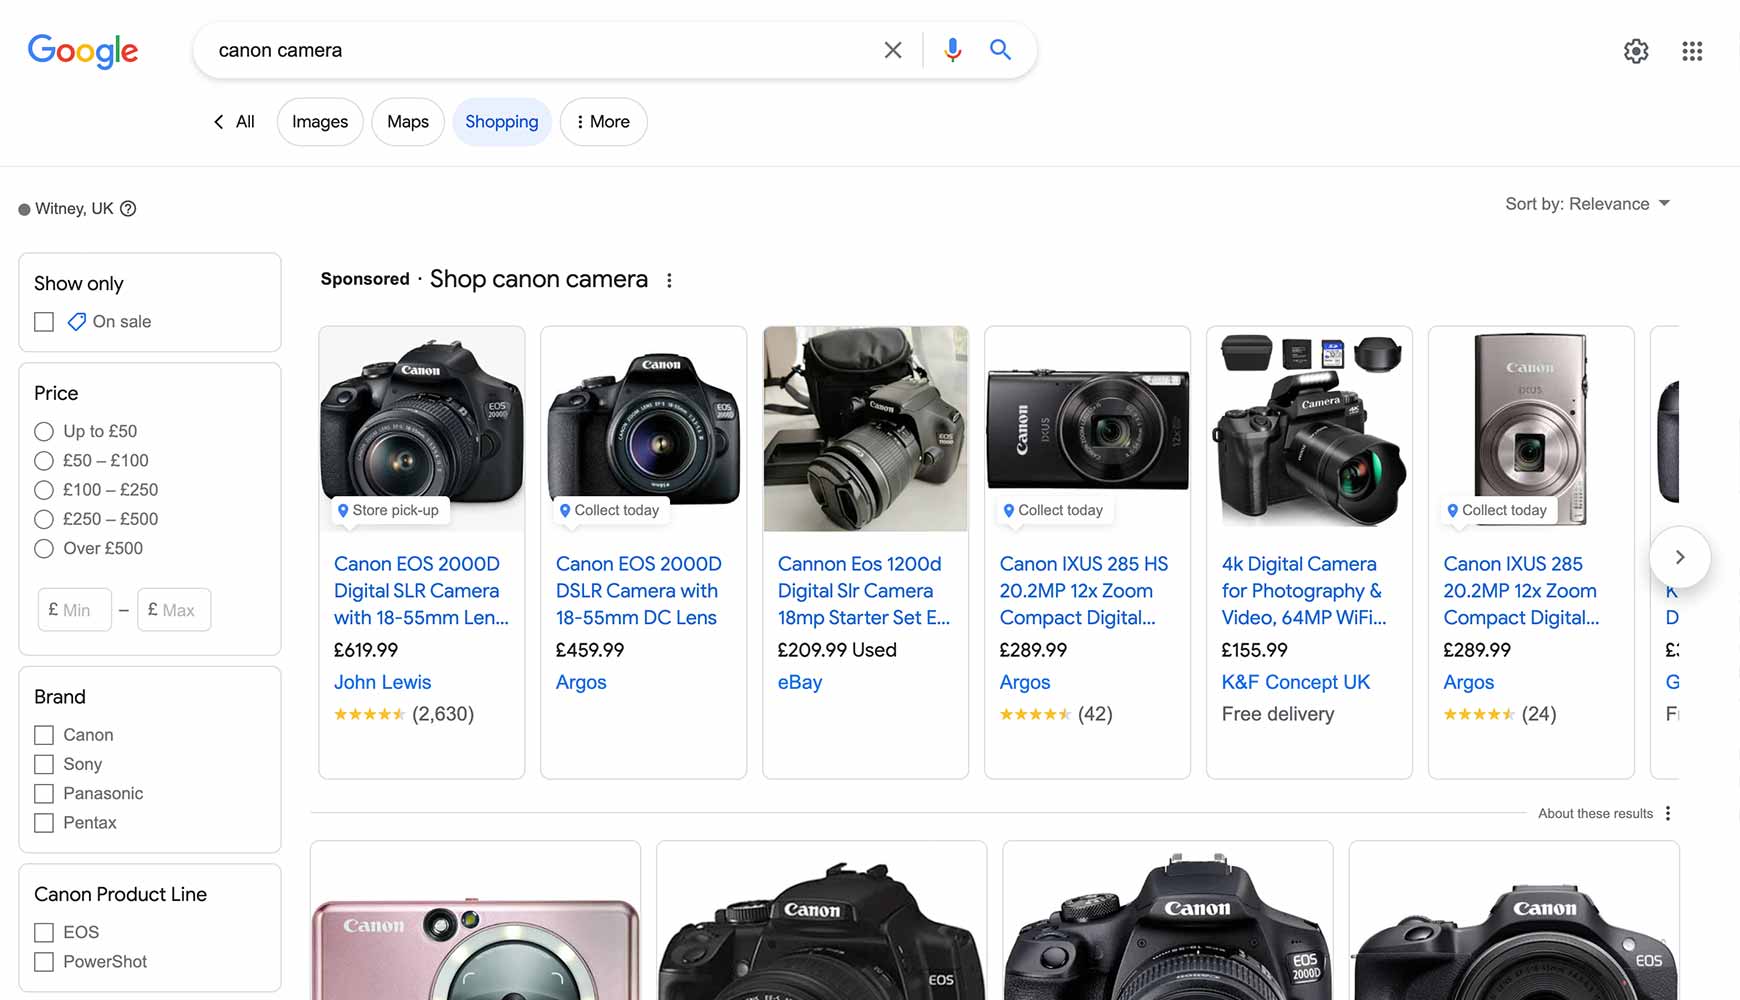Open Cannon Eos 1200d eBay listing
Image resolution: width=1740 pixels, height=1000 pixels.
pos(864,591)
